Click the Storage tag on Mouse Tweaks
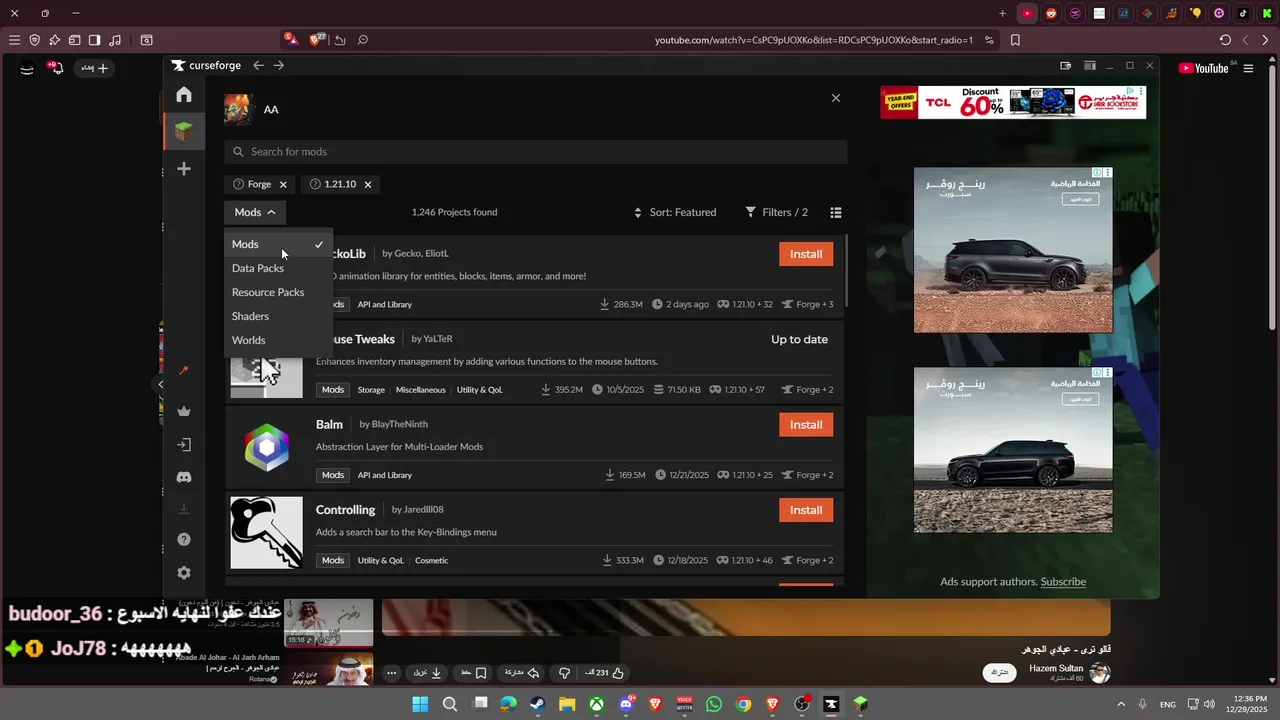The height and width of the screenshot is (720, 1280). pos(371,390)
